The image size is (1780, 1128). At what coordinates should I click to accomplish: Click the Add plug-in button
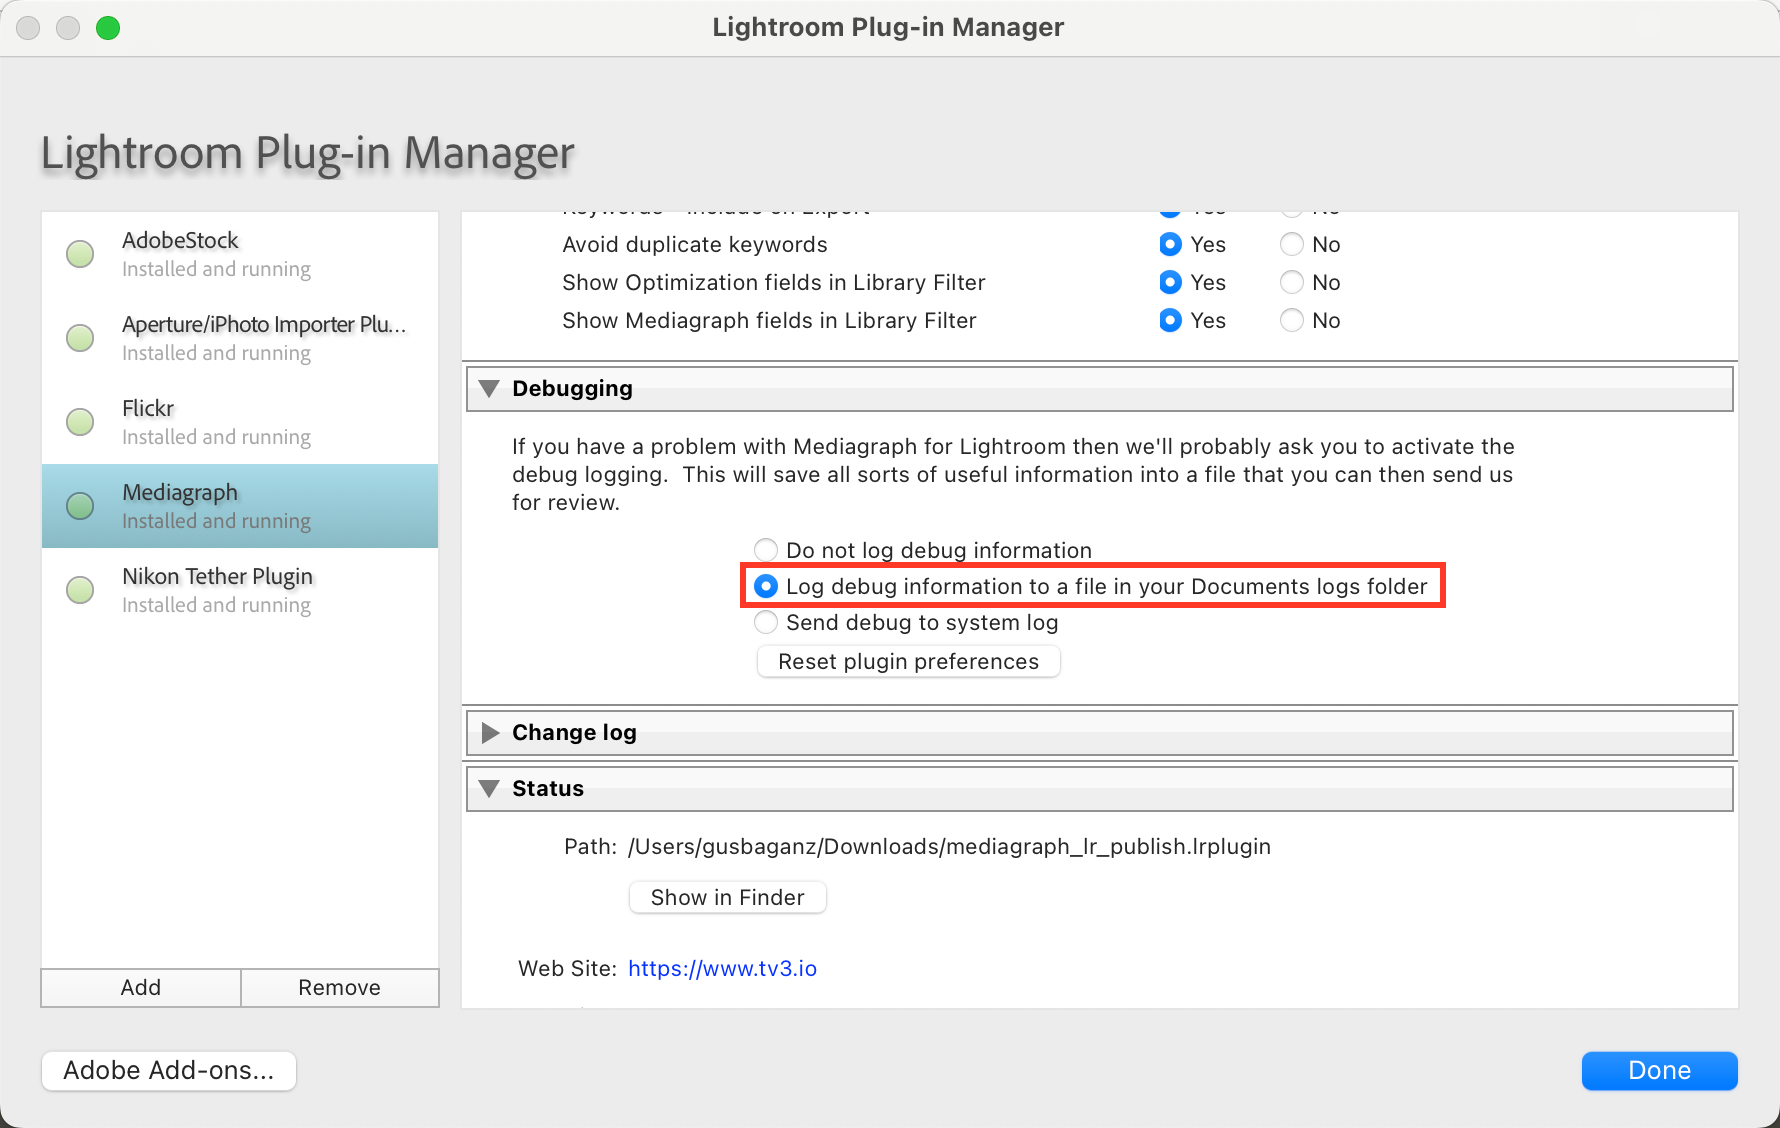point(141,987)
